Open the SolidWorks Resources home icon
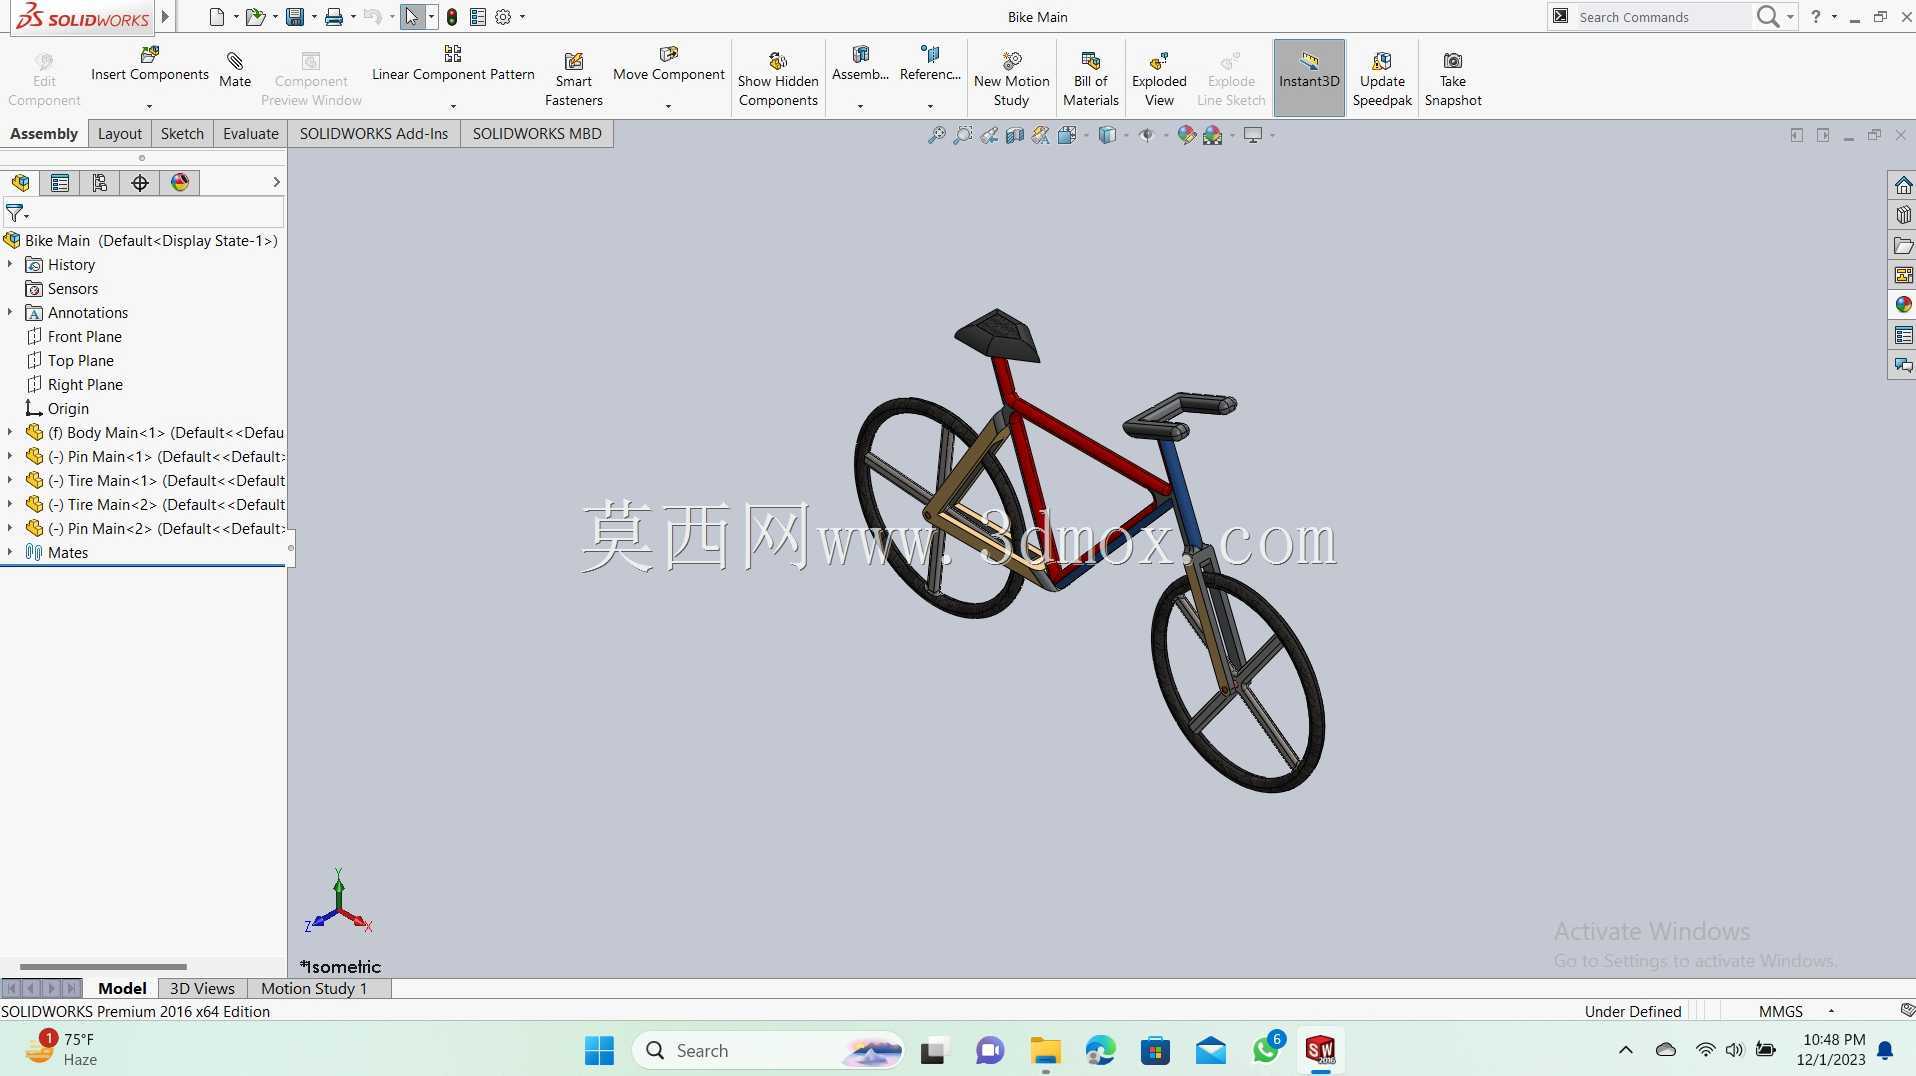 1903,186
